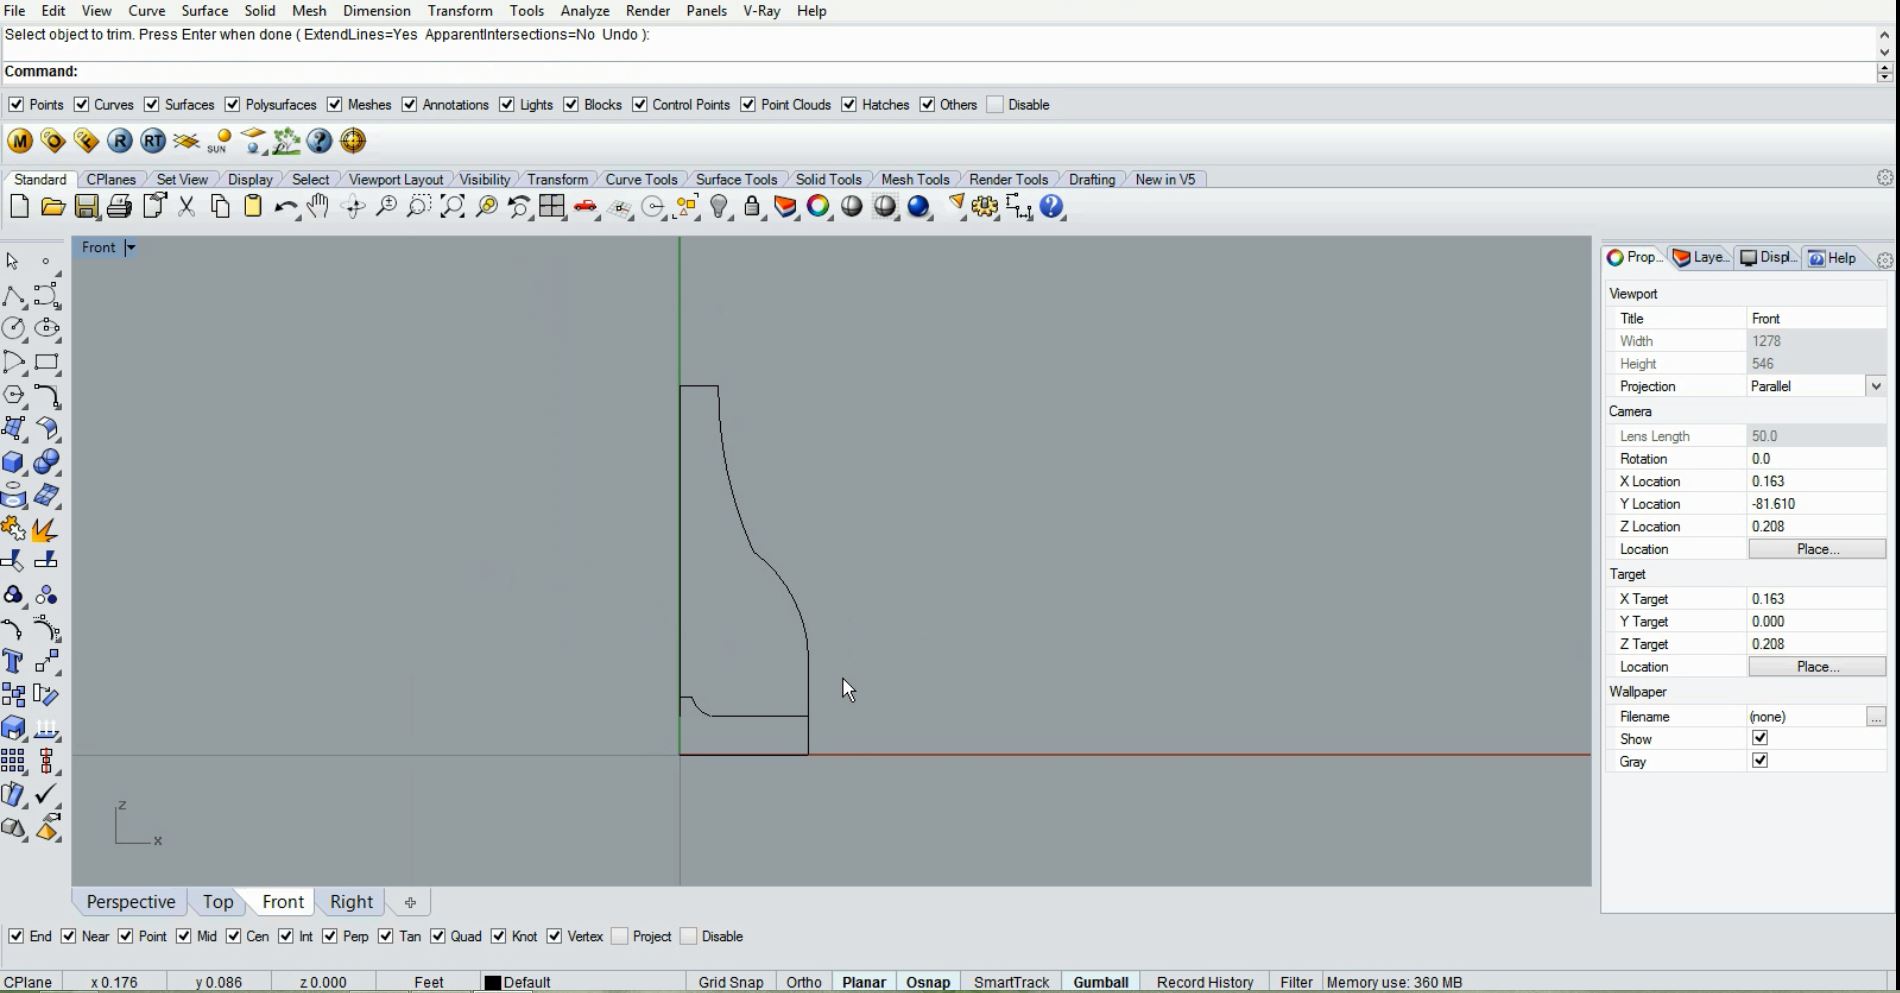Click the light bulb Hide objects icon
1900x993 pixels.
(x=720, y=207)
